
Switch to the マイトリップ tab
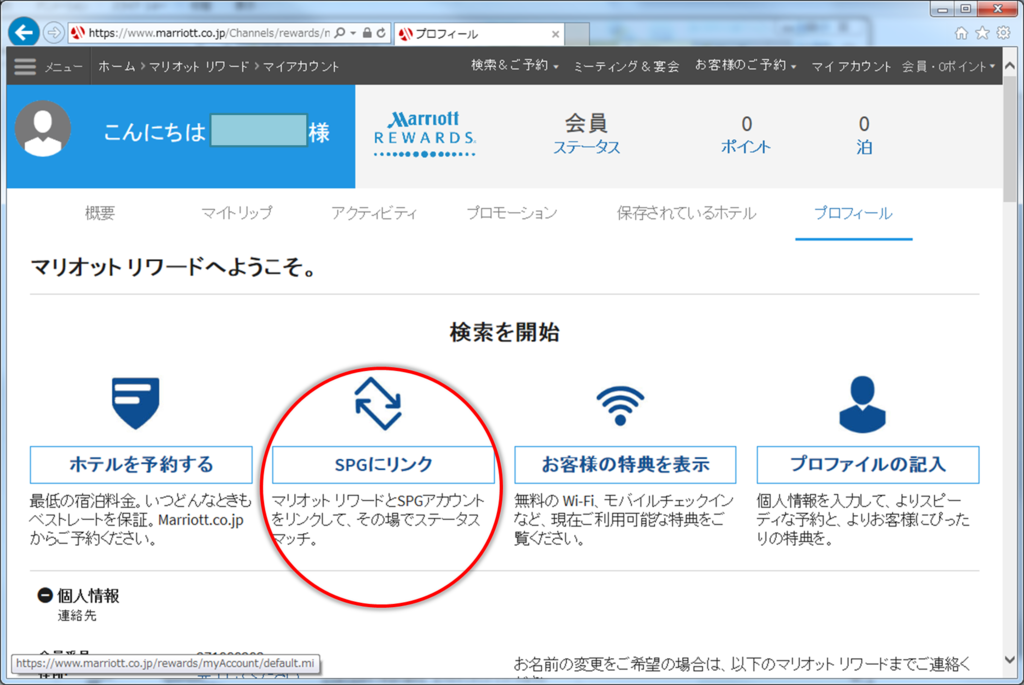[237, 213]
